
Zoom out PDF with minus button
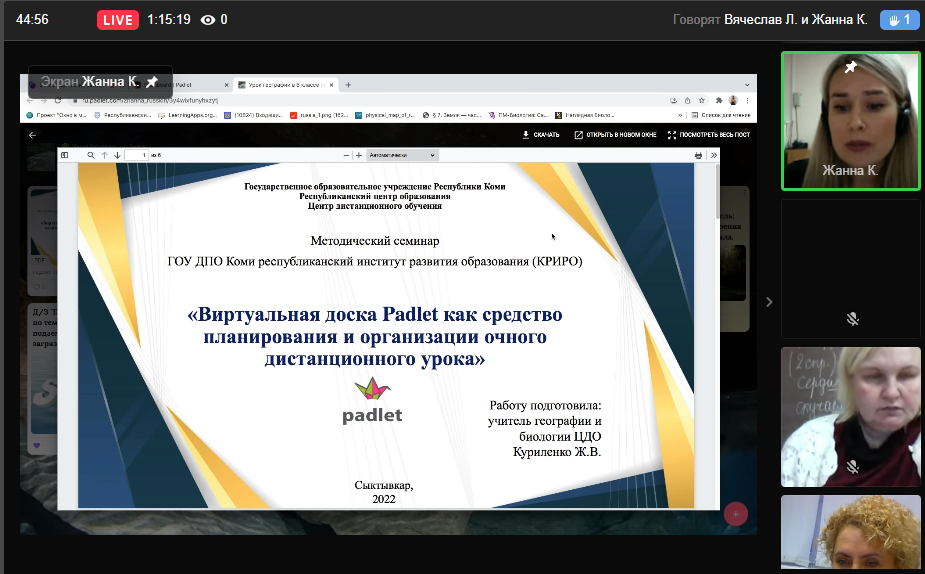click(346, 155)
